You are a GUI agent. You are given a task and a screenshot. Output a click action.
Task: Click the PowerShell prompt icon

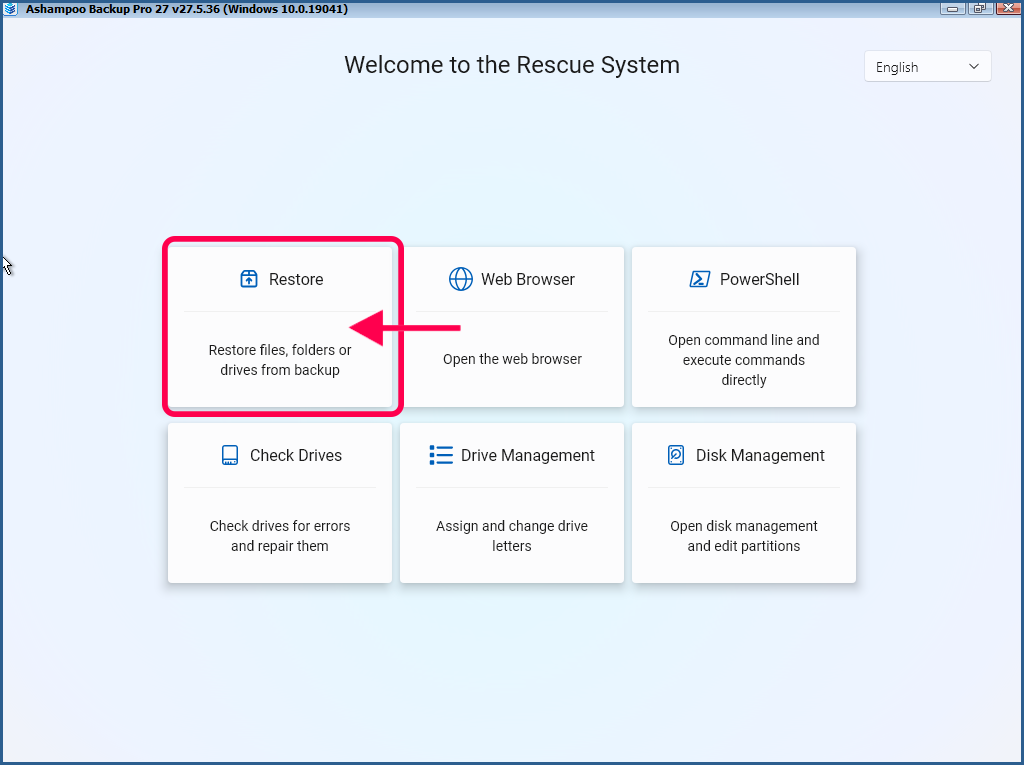pos(699,279)
